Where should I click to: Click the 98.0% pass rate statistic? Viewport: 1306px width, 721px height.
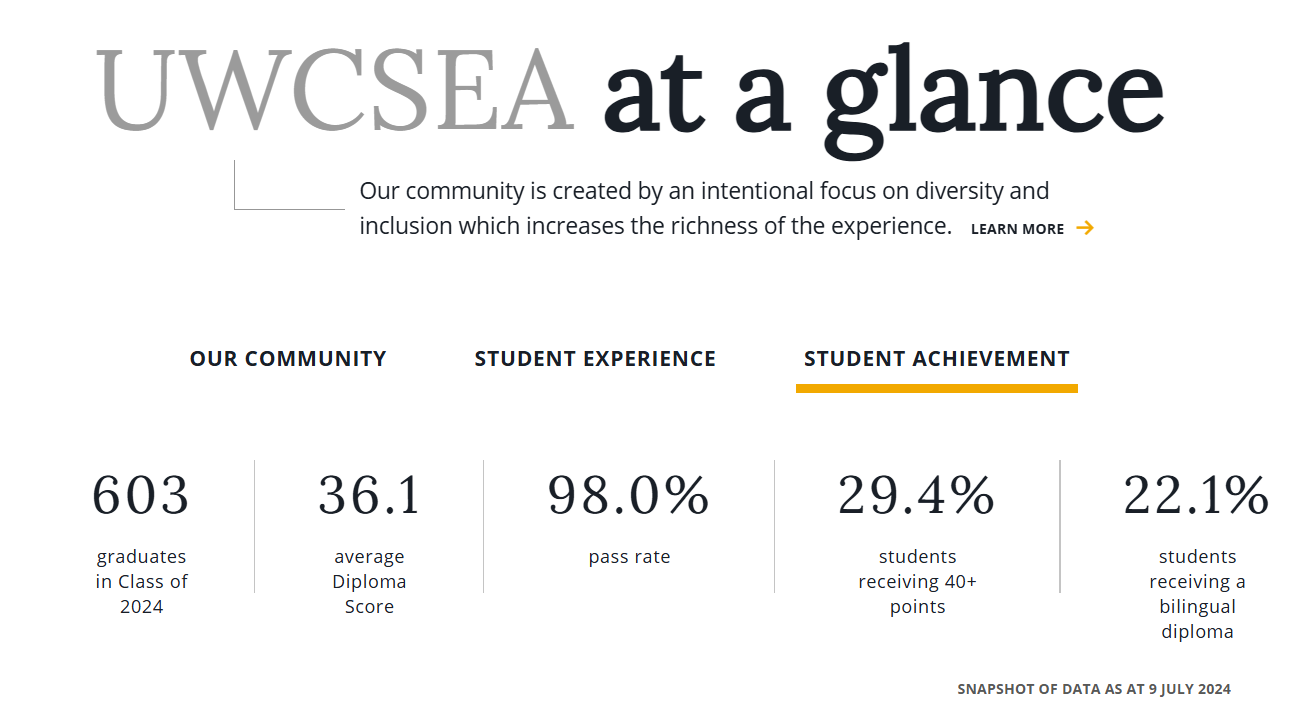[x=629, y=495]
